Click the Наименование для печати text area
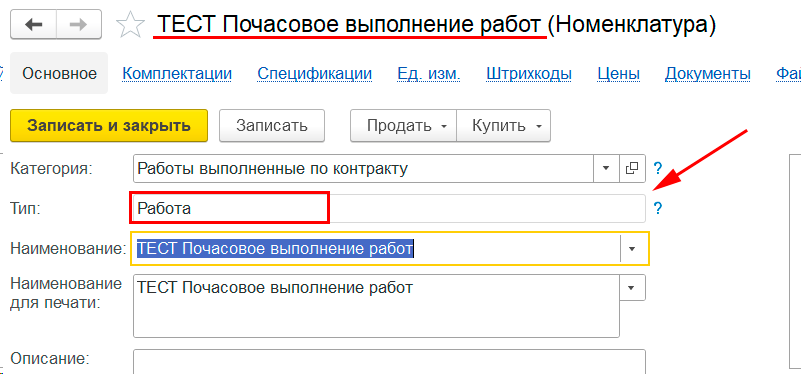 coord(376,306)
